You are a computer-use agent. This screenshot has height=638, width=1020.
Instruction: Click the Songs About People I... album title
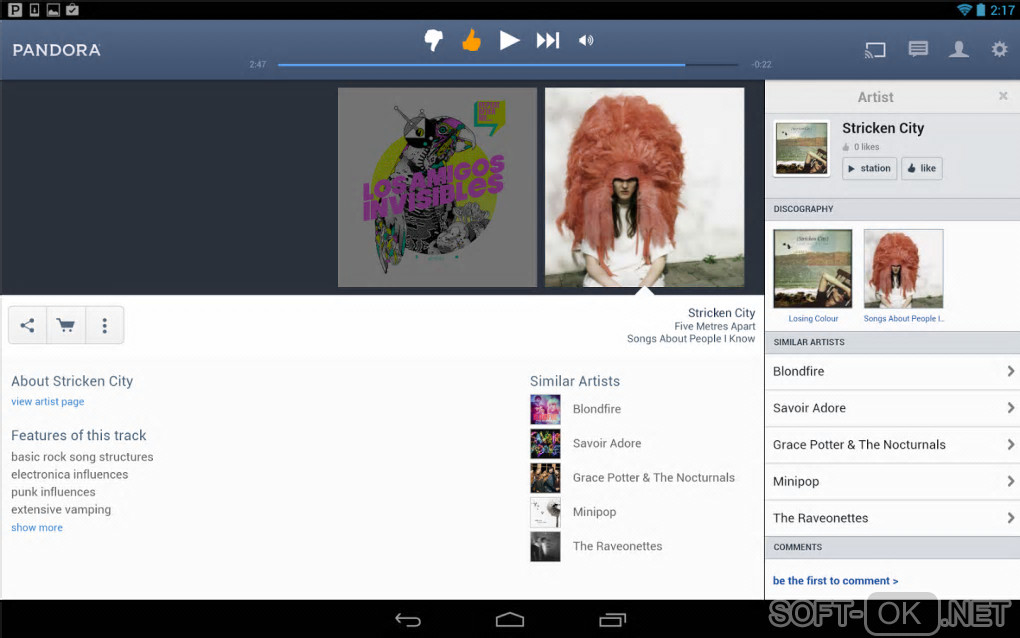(x=904, y=319)
